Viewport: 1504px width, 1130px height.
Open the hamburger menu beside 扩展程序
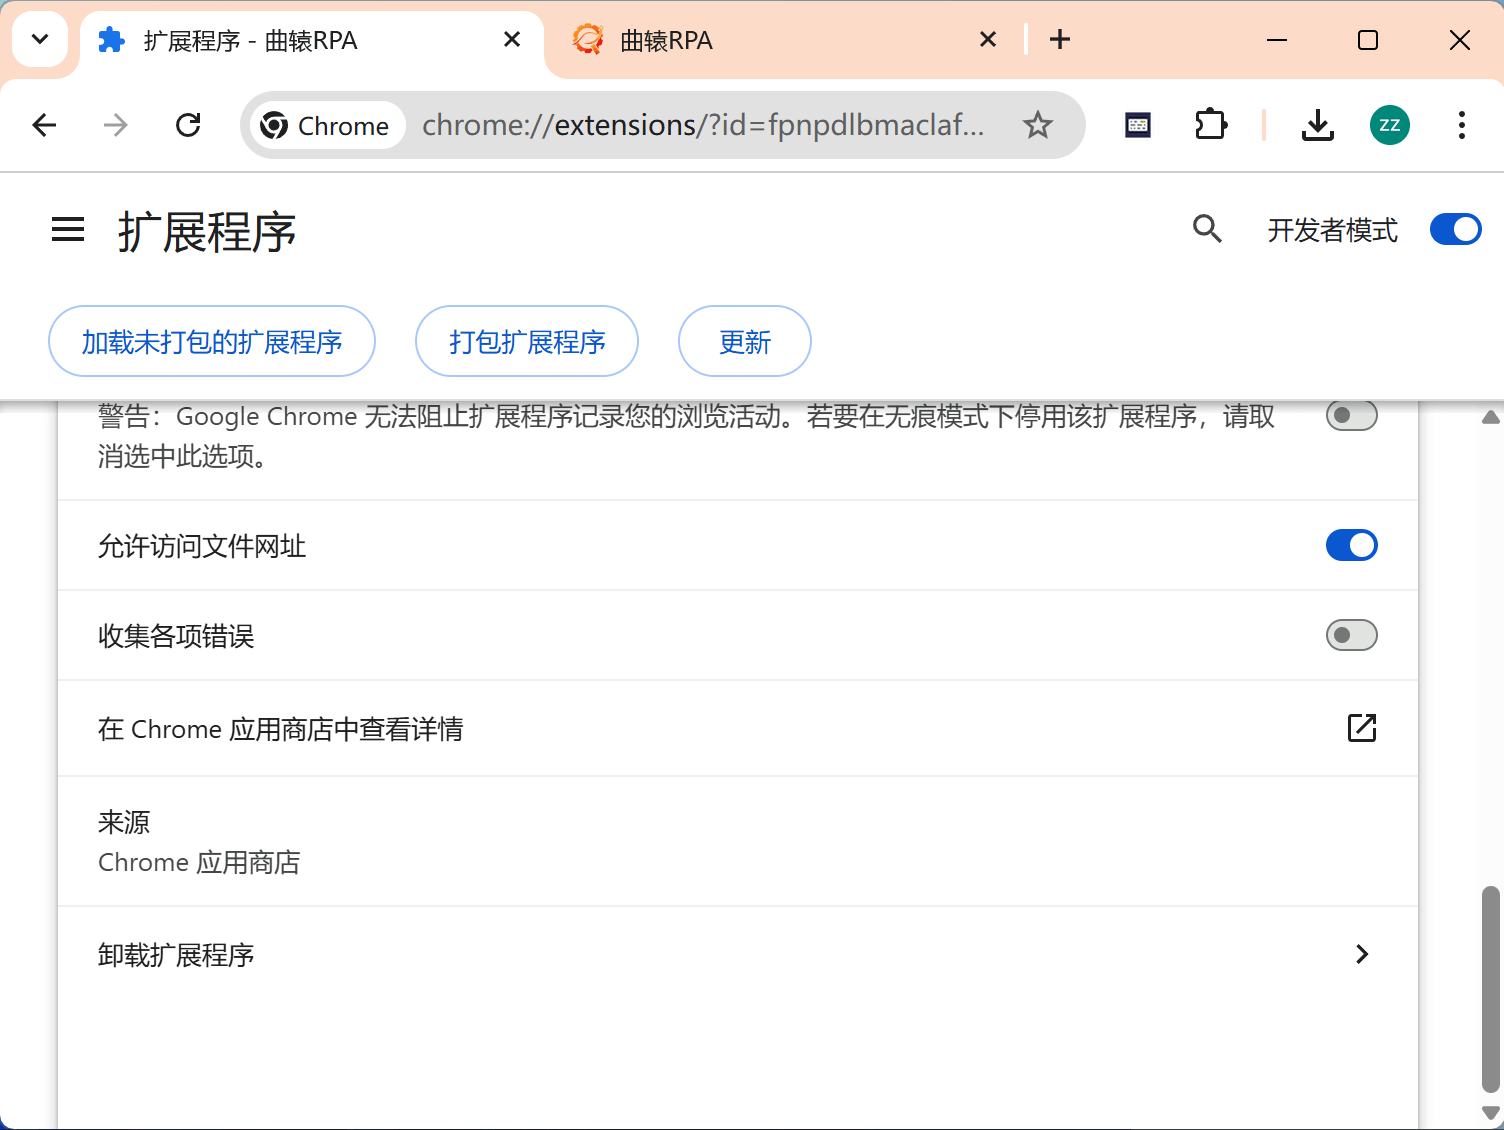(68, 230)
